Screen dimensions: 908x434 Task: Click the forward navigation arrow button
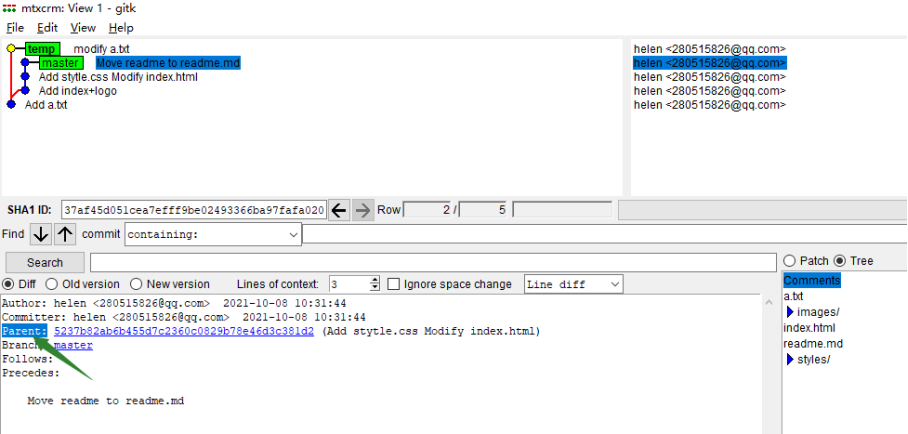point(363,210)
